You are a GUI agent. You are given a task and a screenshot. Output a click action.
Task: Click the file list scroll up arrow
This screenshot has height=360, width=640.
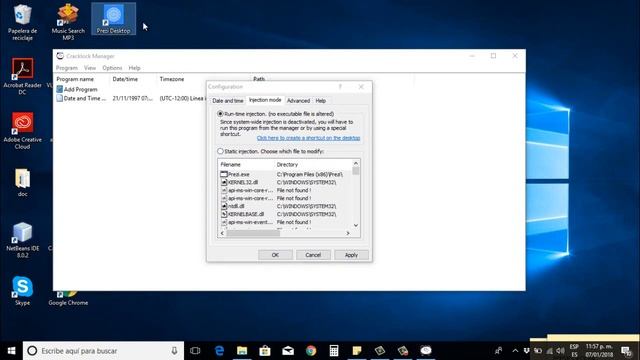356,163
